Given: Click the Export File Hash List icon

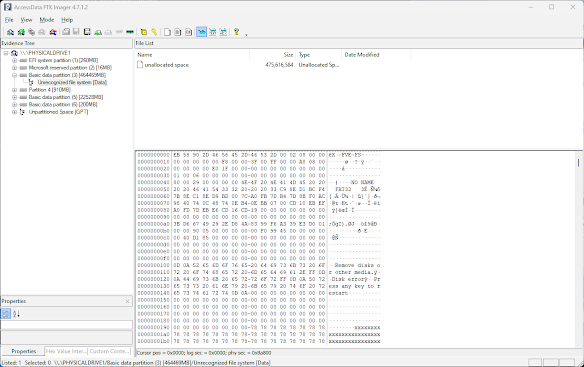Looking at the screenshot, I should [178, 32].
